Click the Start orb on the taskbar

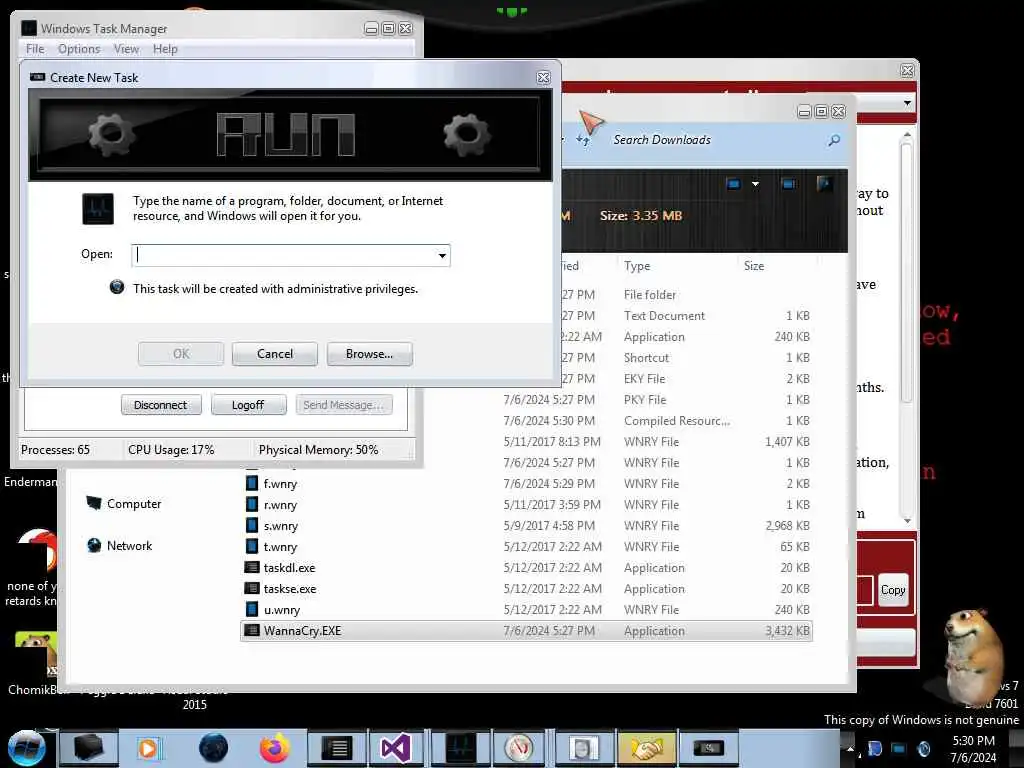[26, 748]
